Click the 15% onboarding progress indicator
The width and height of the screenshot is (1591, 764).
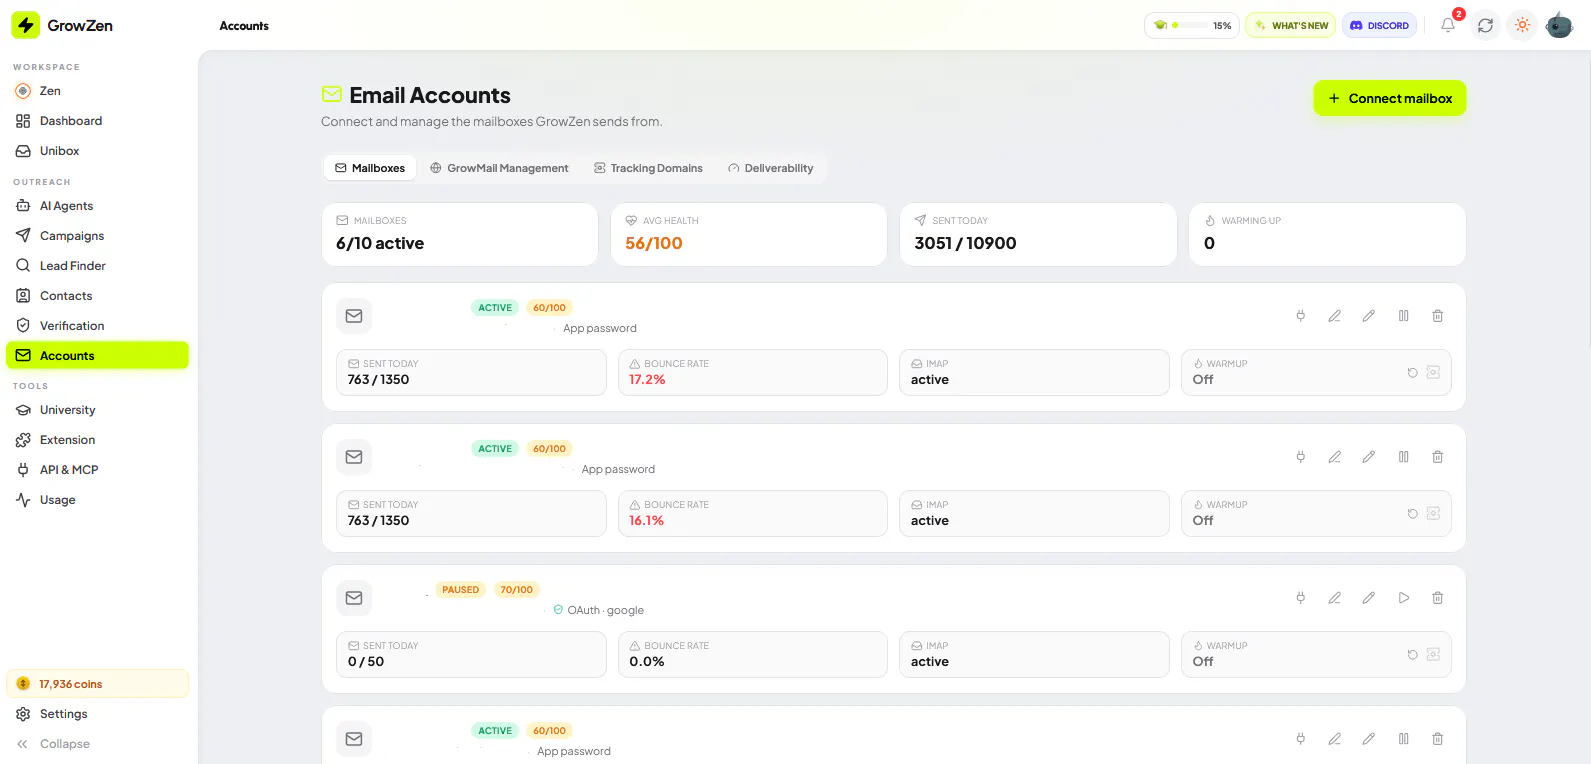(x=1192, y=25)
